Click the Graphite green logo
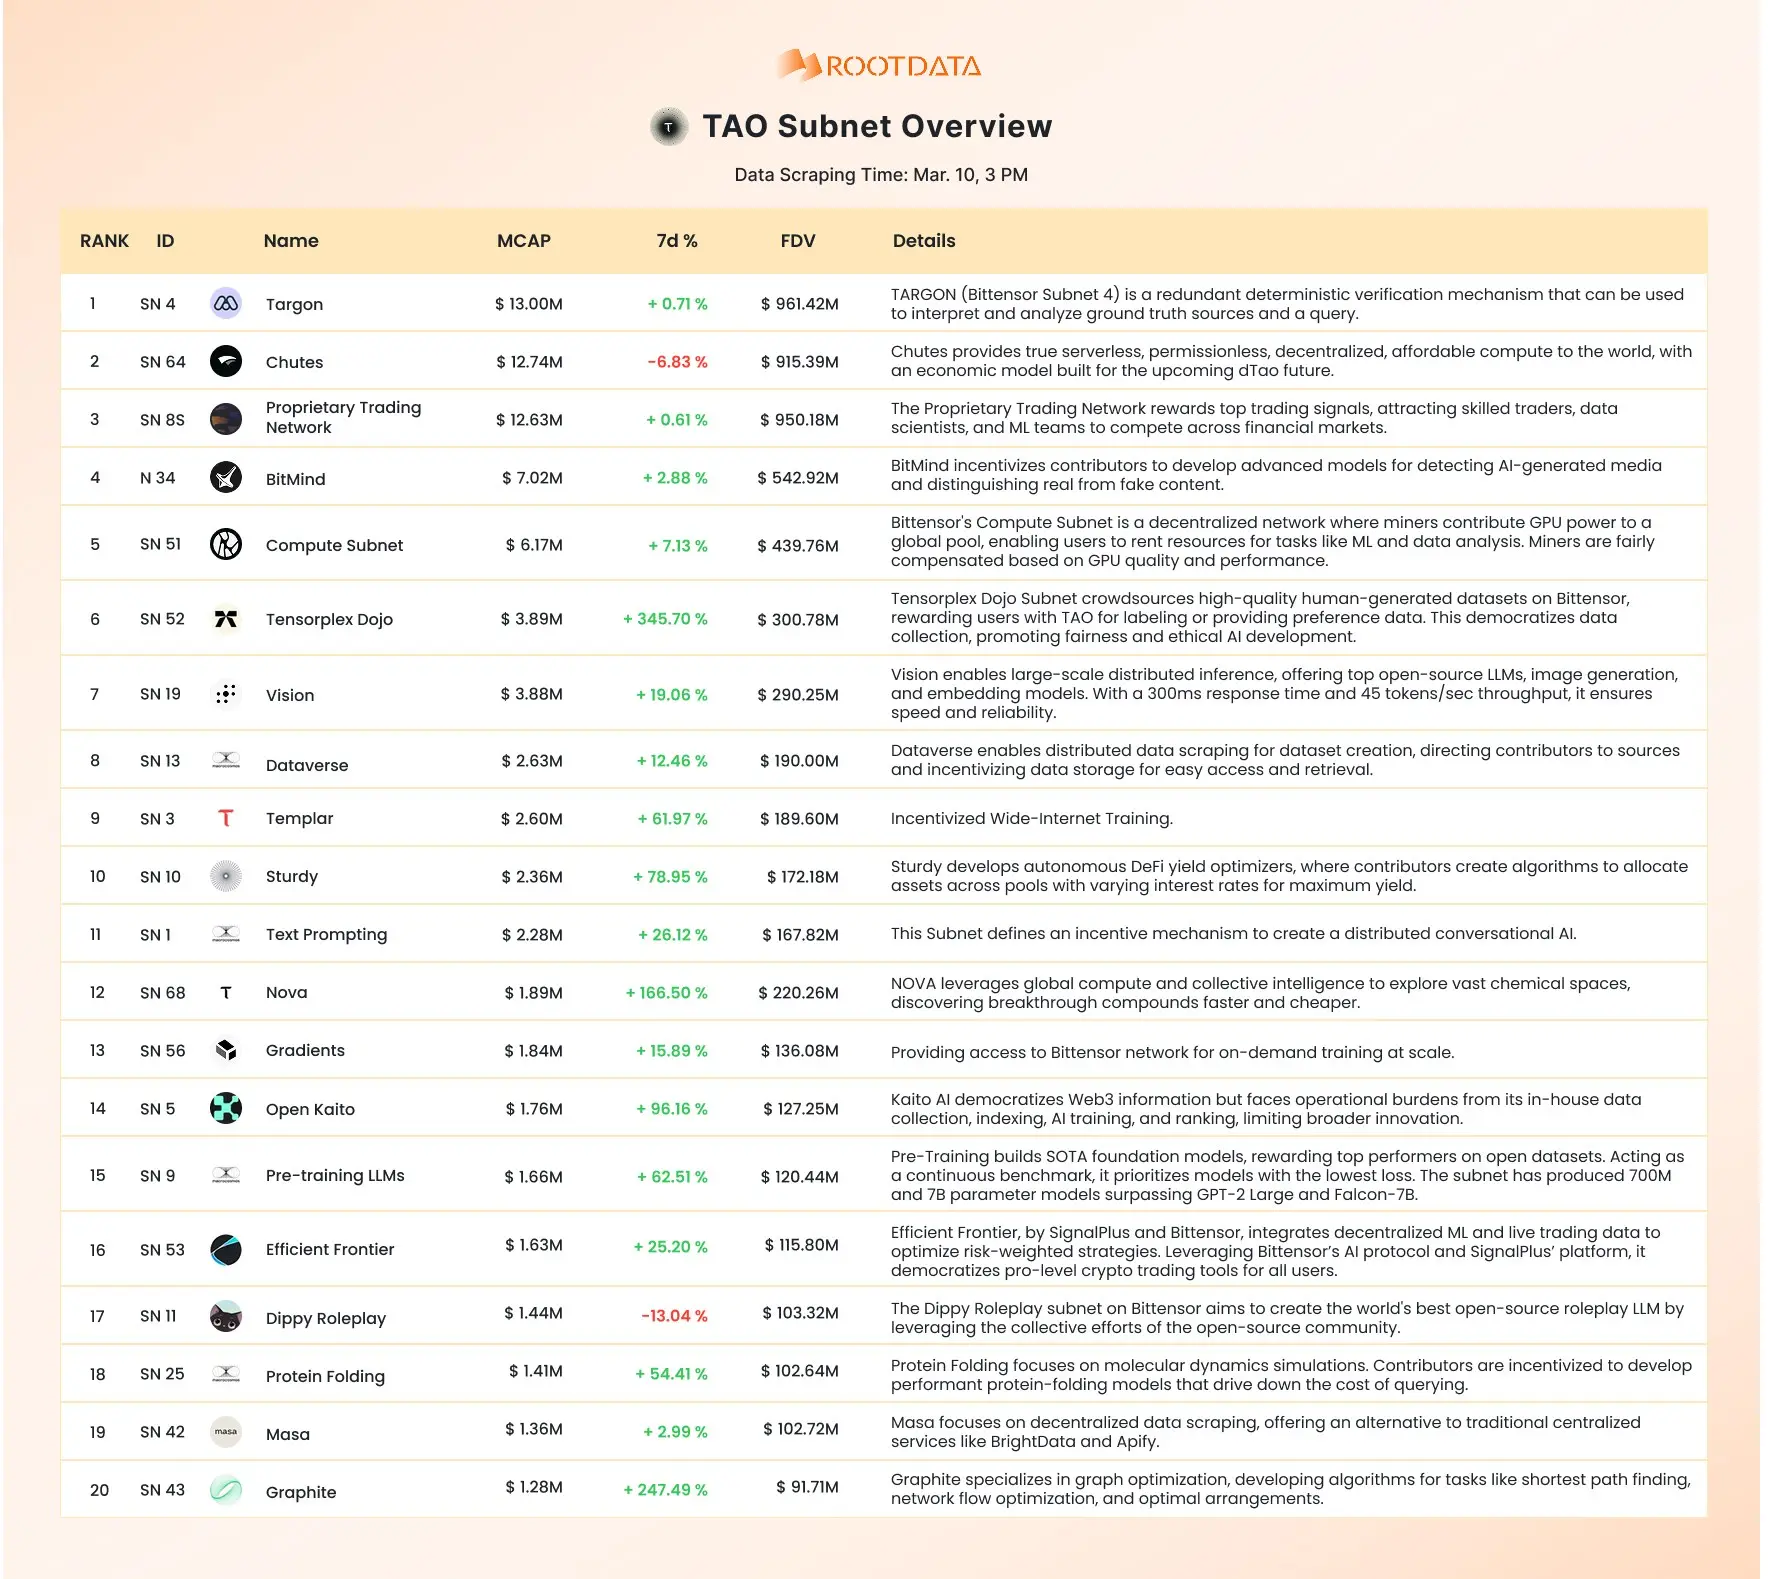Image resolution: width=1768 pixels, height=1579 pixels. pyautogui.click(x=226, y=1489)
